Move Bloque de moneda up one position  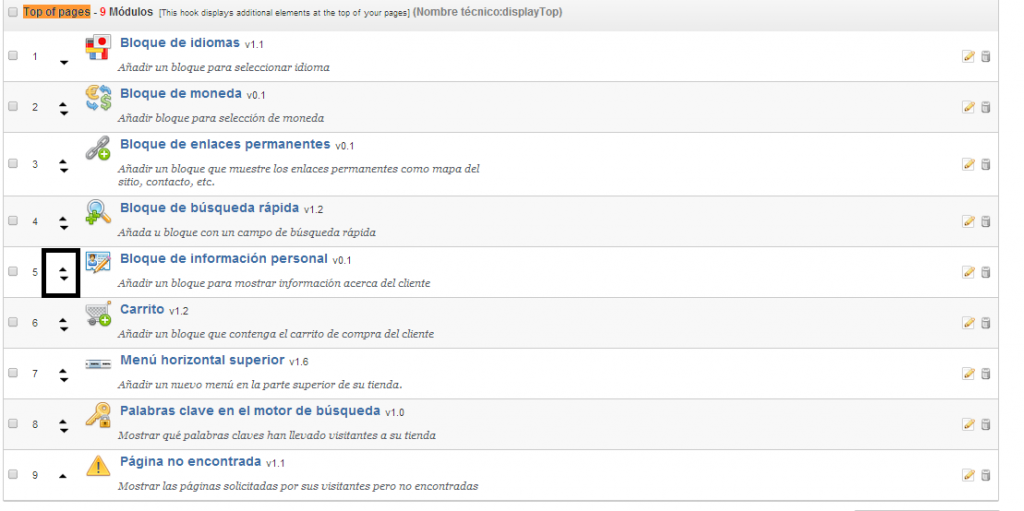point(64,102)
